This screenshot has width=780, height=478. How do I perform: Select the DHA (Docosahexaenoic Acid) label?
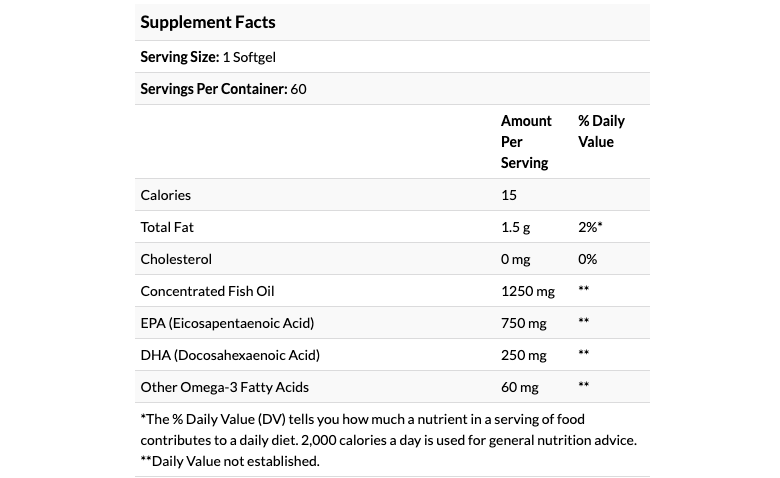(x=230, y=355)
